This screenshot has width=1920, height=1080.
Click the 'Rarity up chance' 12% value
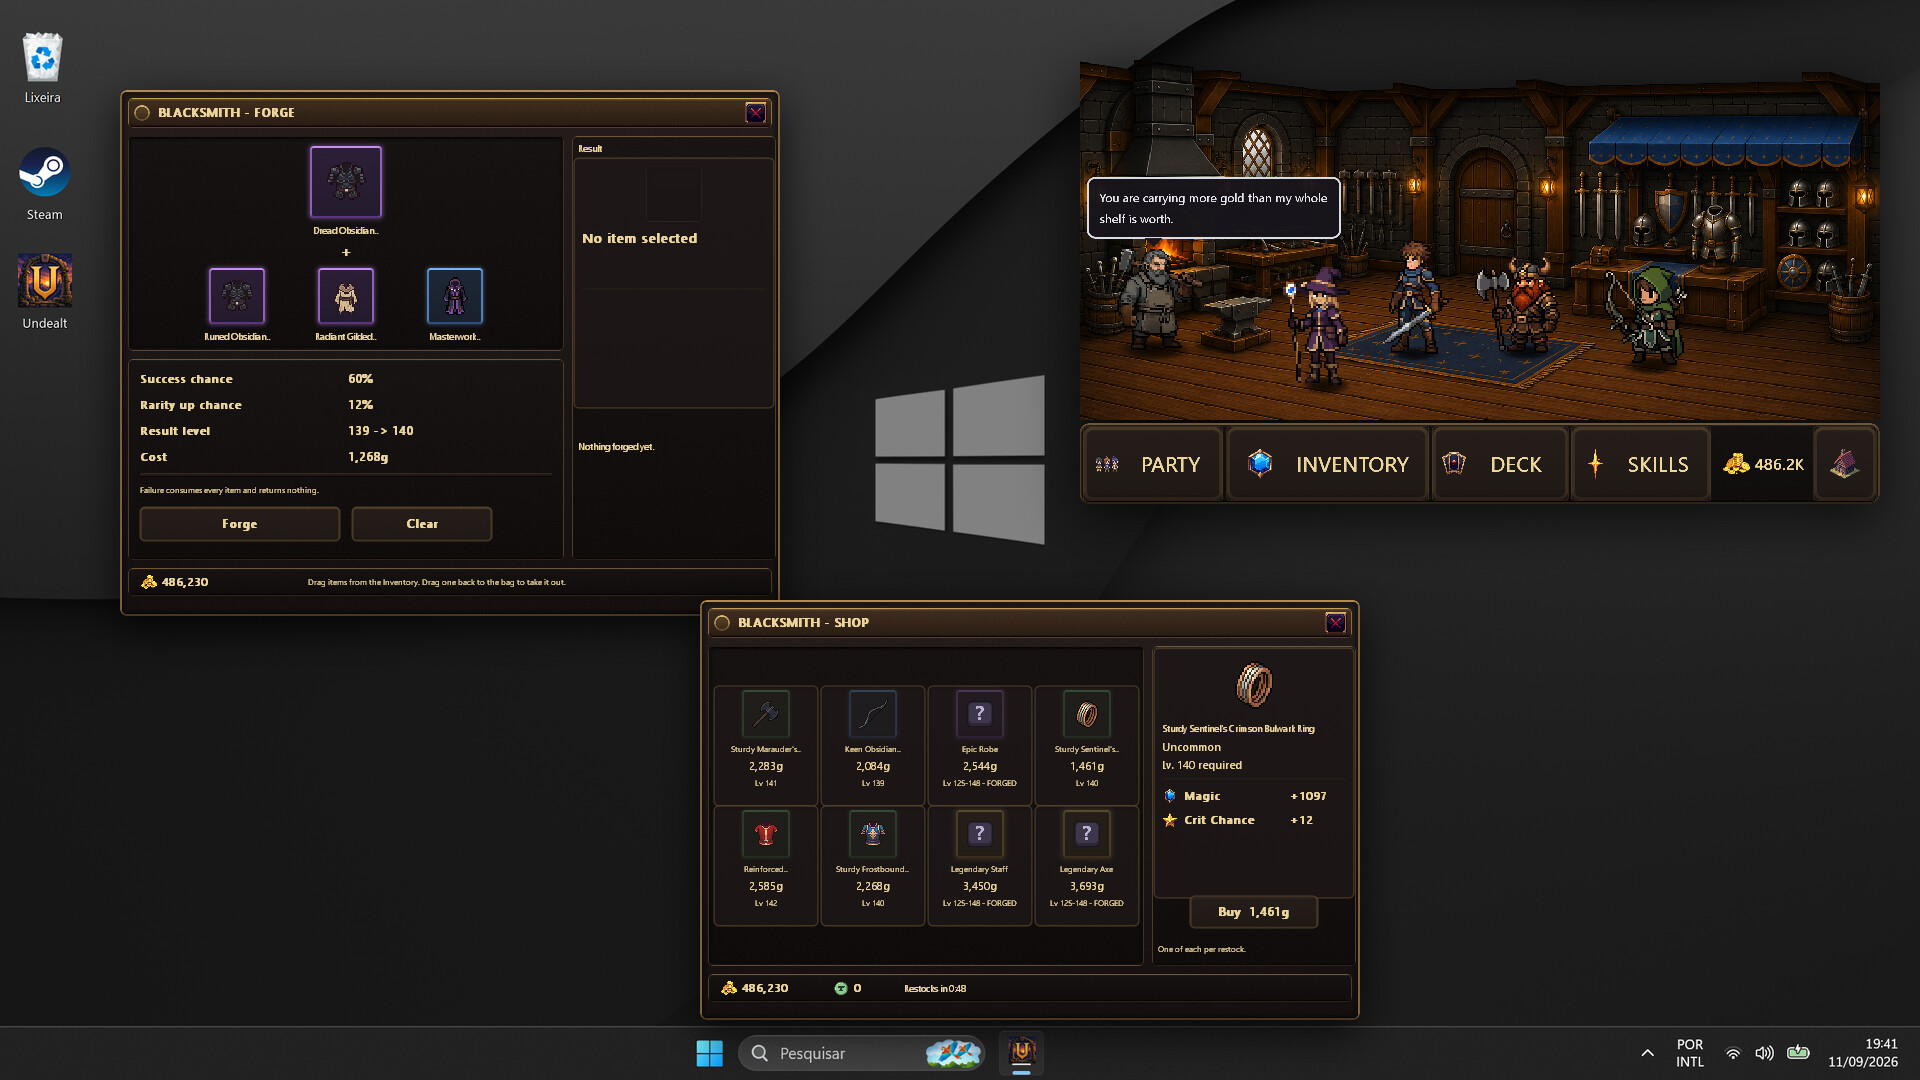360,405
